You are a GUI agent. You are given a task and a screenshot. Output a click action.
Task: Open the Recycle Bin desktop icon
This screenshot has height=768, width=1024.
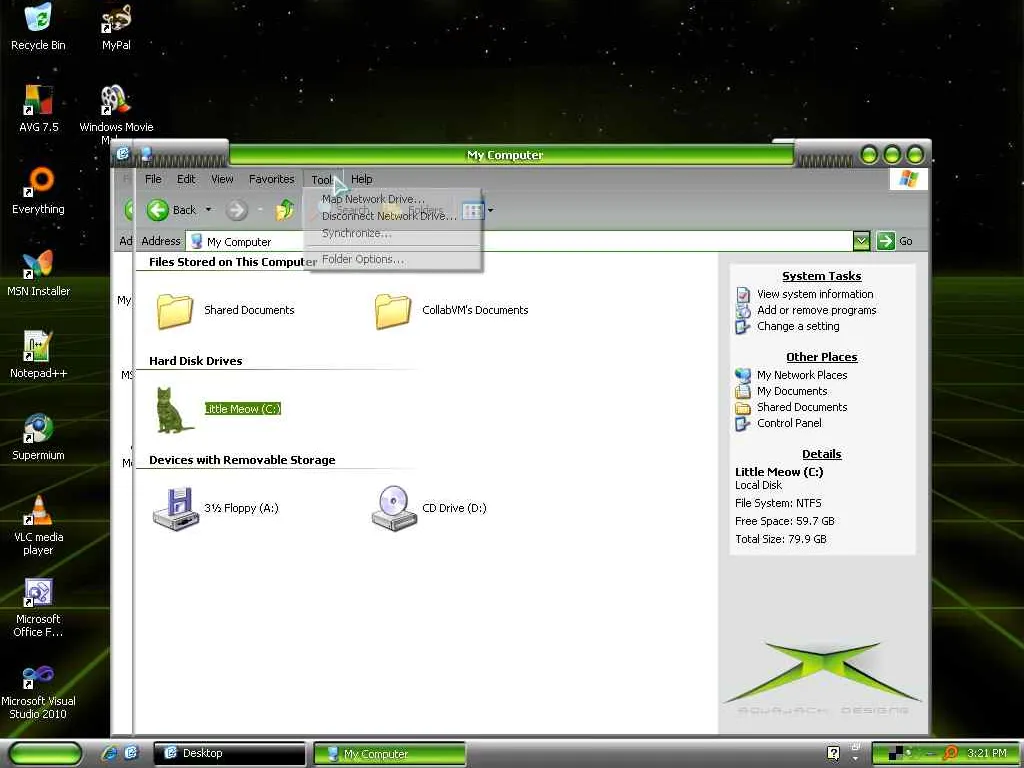tap(38, 26)
